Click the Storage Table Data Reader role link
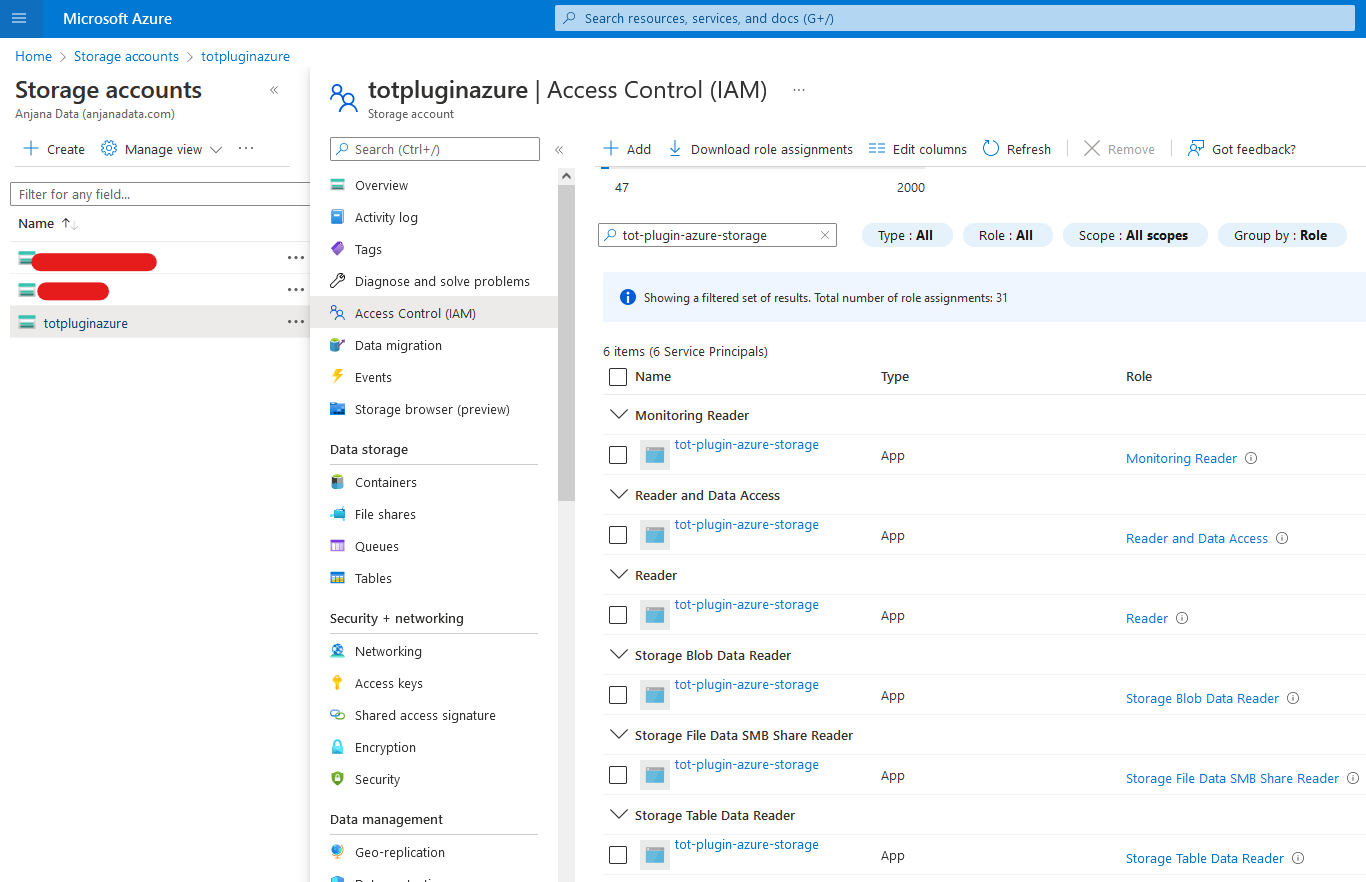 tap(1204, 858)
